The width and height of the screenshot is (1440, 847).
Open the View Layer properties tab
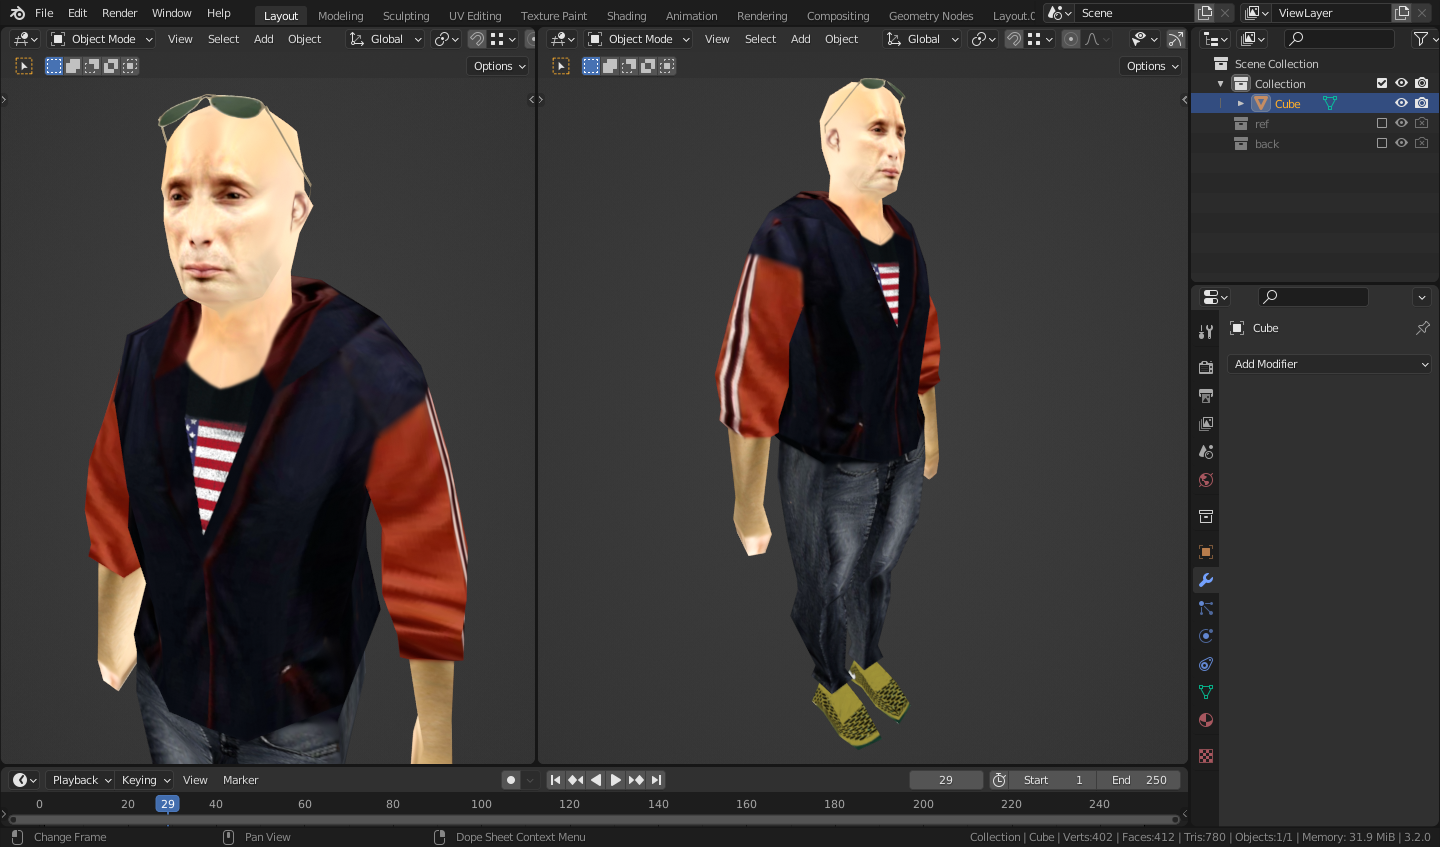coord(1206,424)
